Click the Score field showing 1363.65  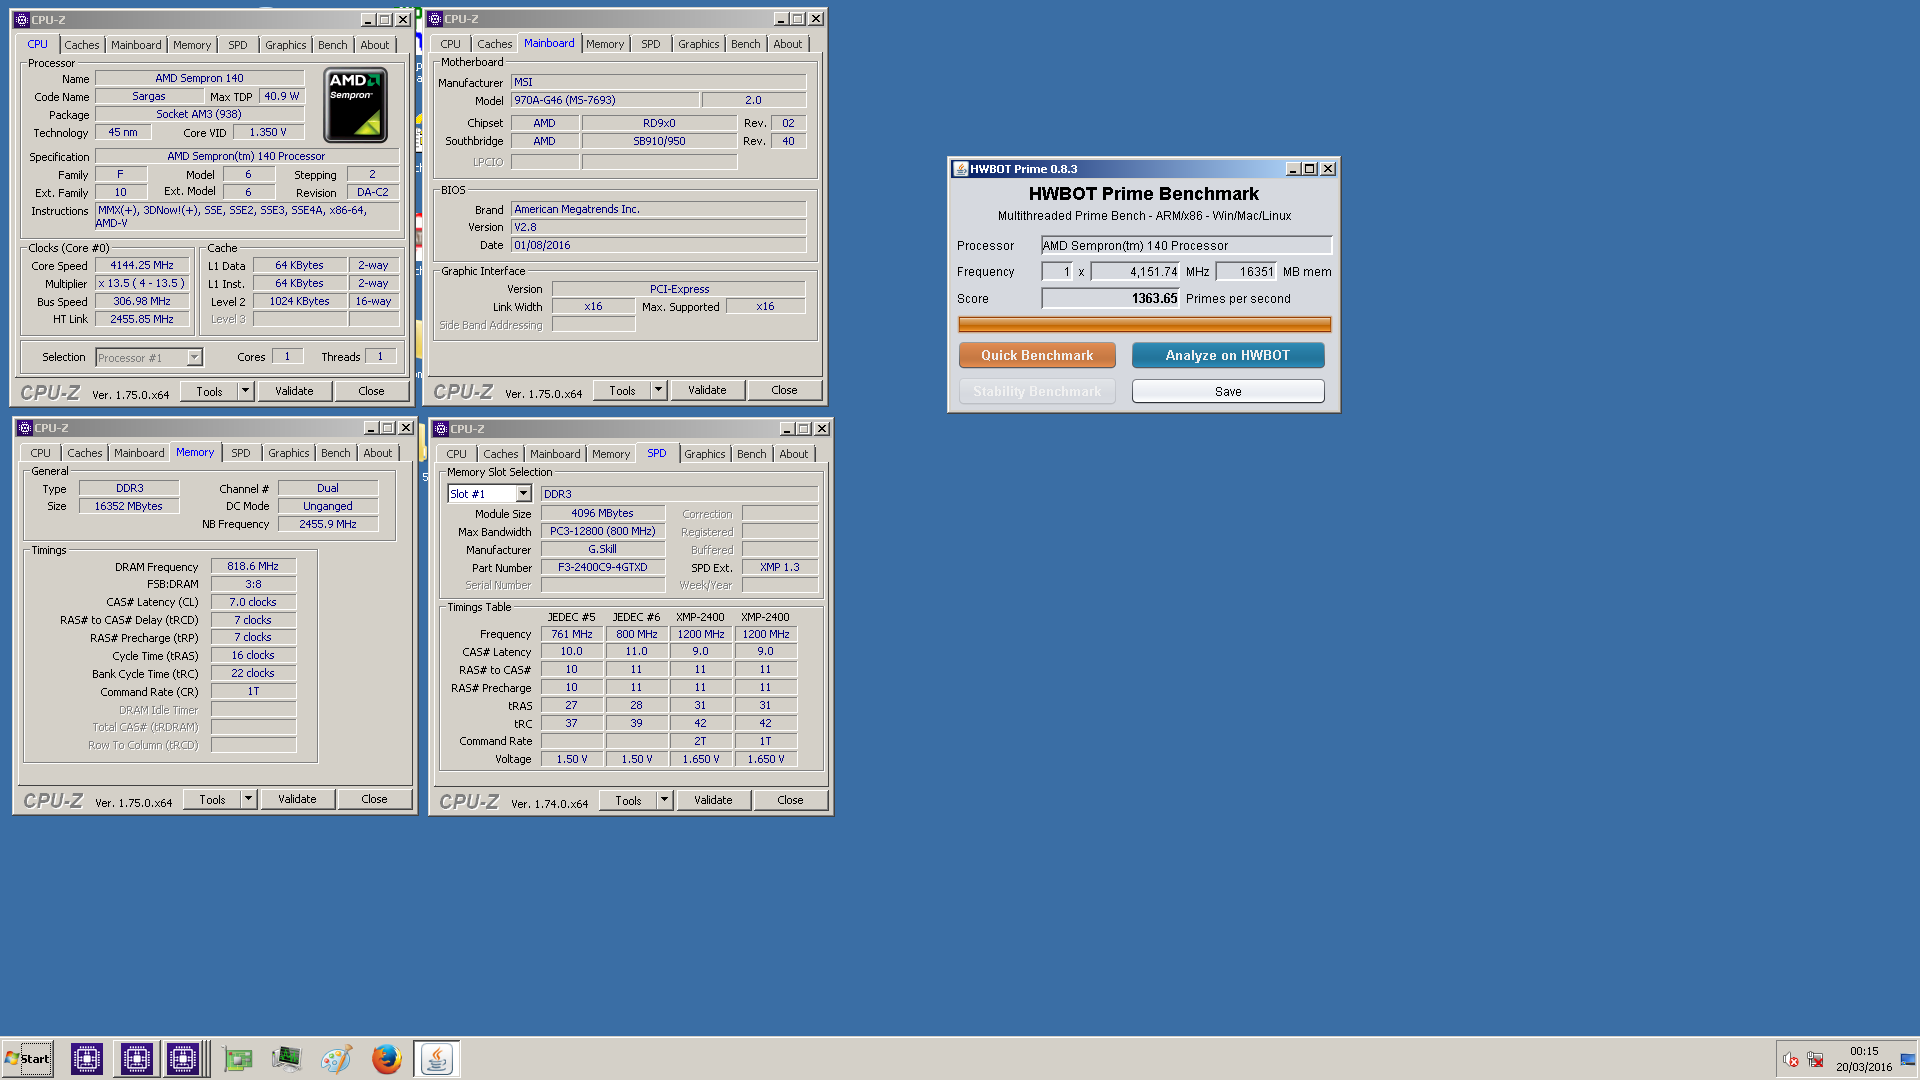[x=1111, y=298]
